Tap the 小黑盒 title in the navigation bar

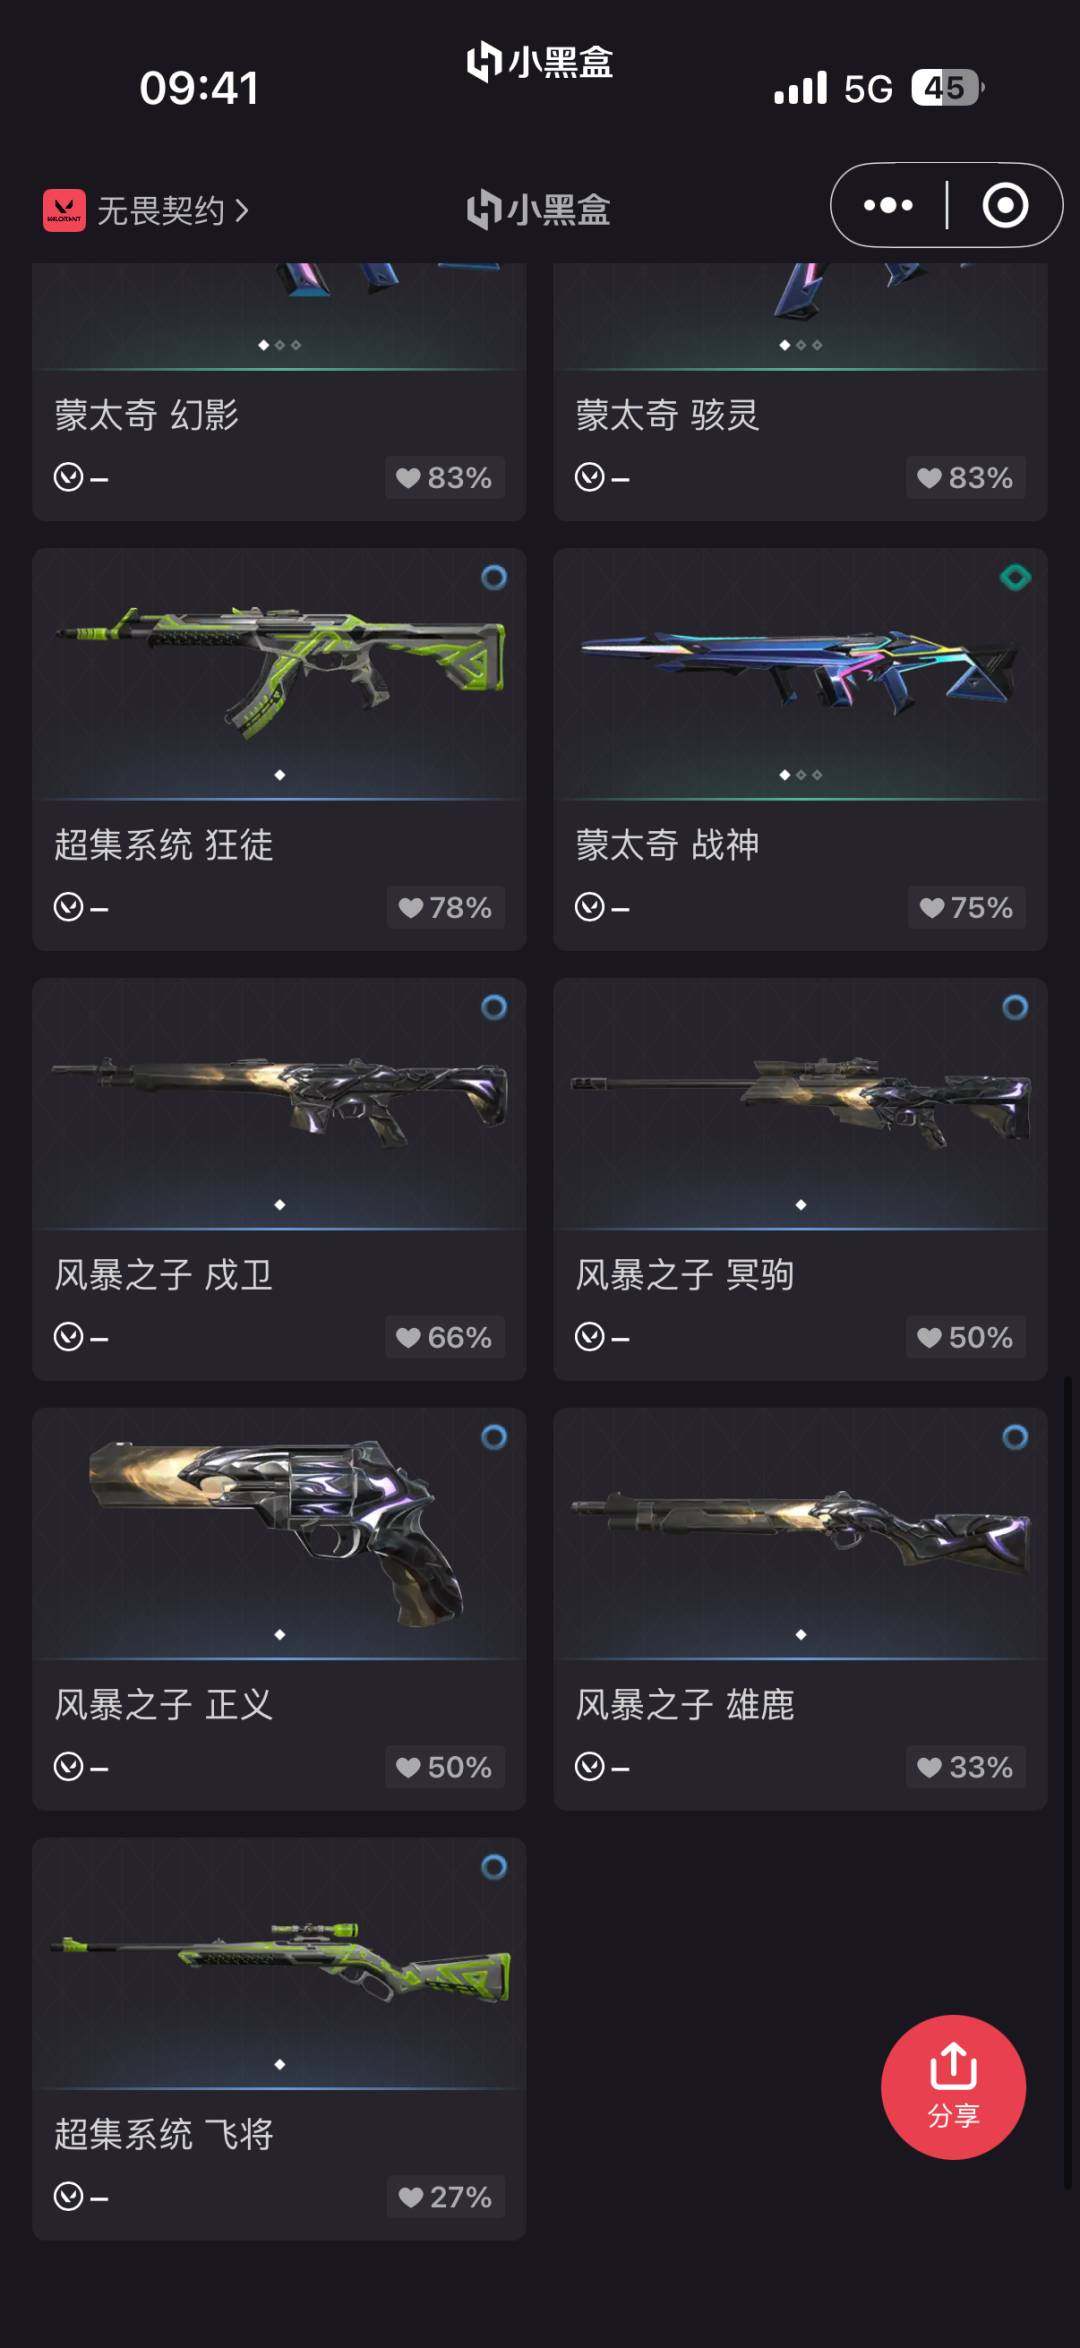tap(539, 209)
